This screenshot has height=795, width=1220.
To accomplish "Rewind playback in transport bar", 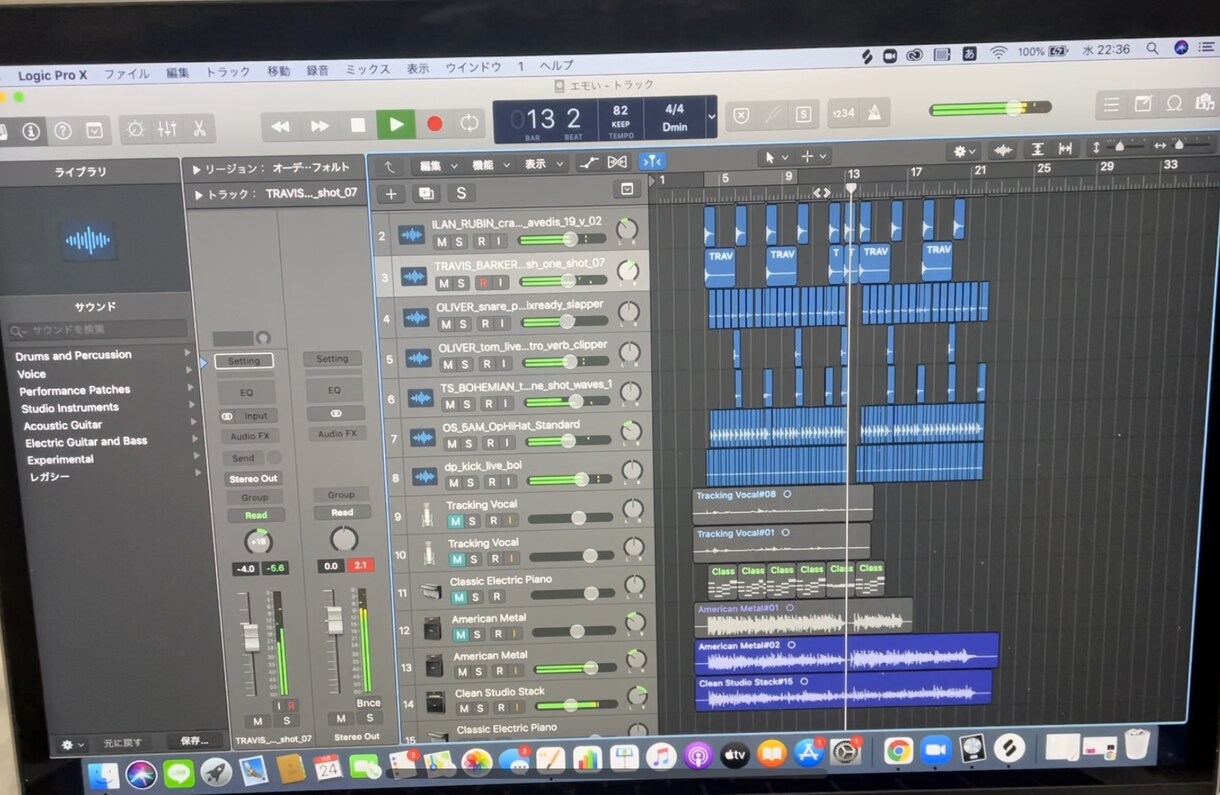I will coord(281,126).
